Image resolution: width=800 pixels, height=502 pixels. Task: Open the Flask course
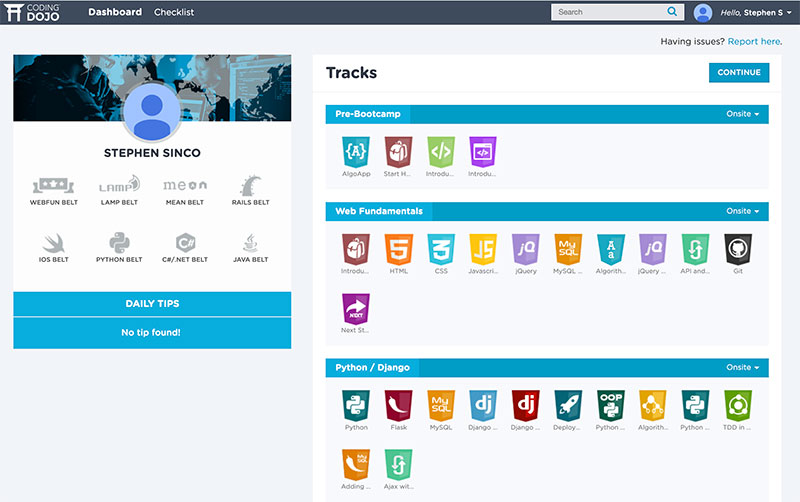(x=398, y=406)
